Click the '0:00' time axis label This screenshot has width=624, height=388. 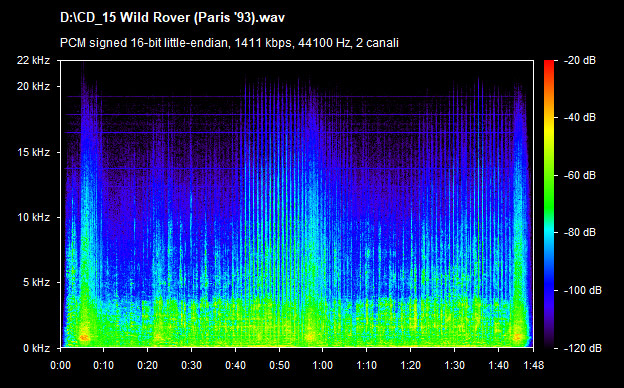coord(60,365)
